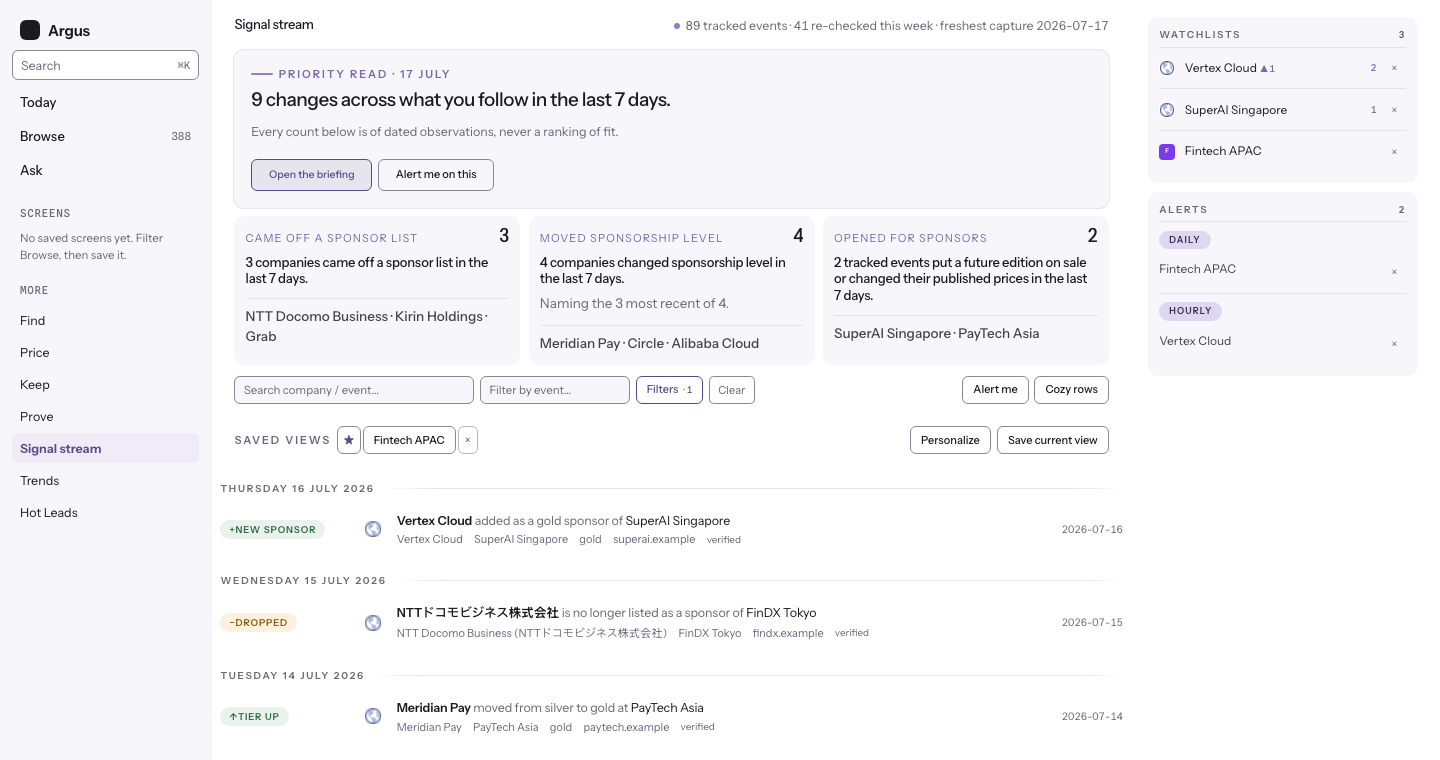This screenshot has width=1440, height=760.
Task: Focus the sidebar Search box
Action: click(106, 66)
